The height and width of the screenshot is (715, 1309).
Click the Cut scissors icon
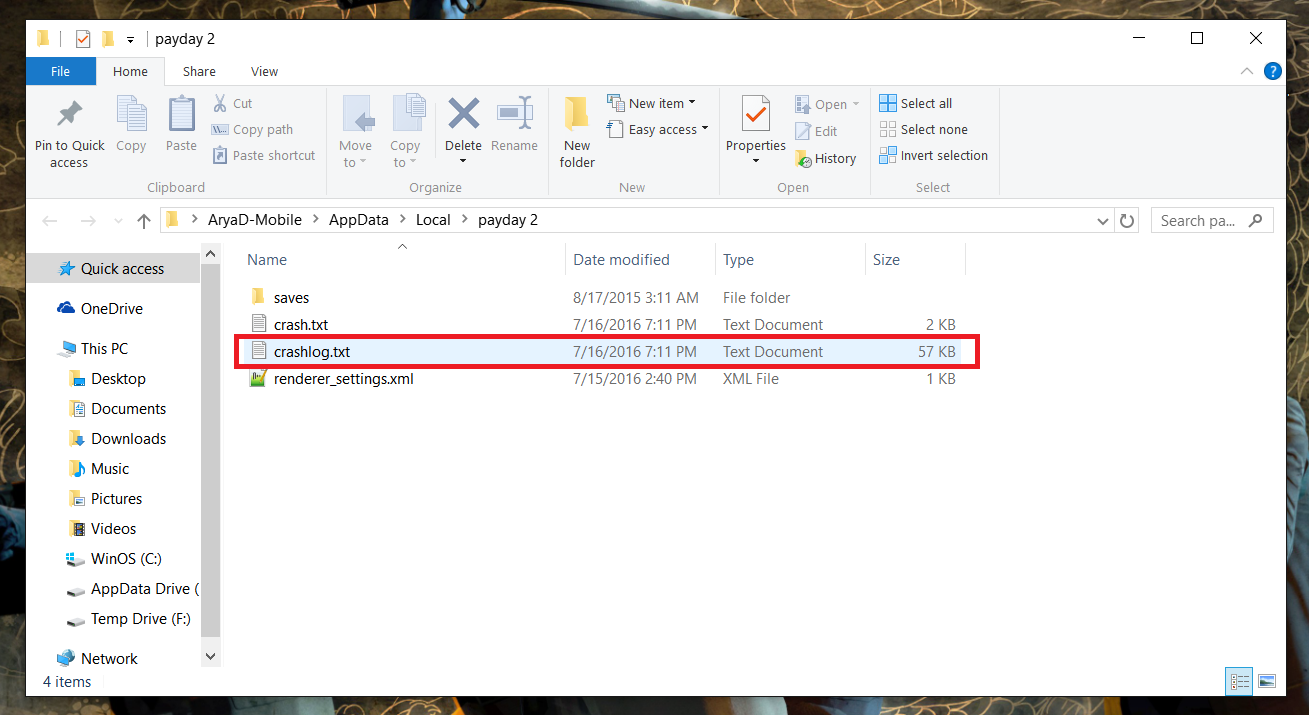coord(220,103)
